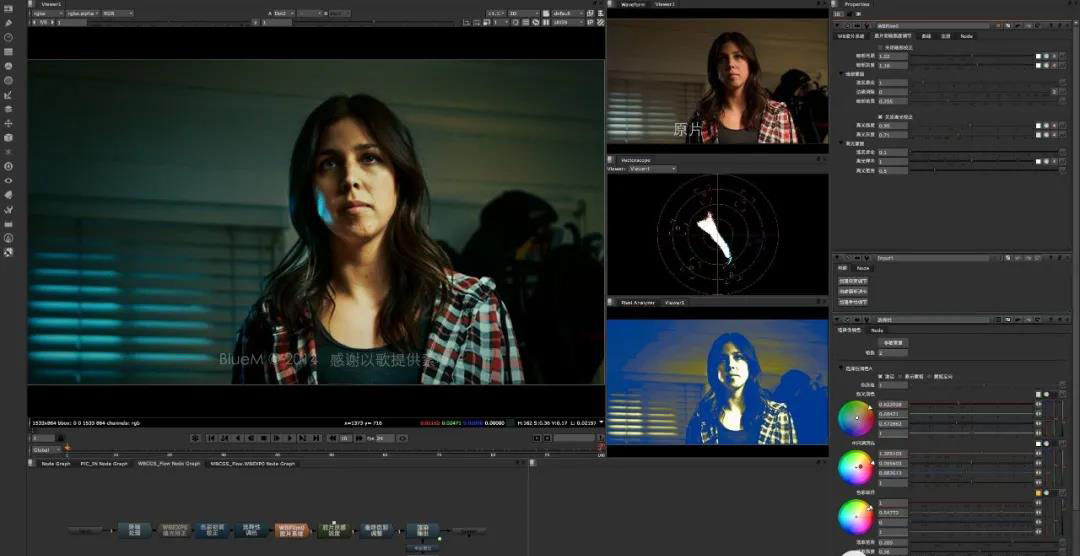Screen dimensions: 1080x556
Task: Open the Keyer nodes menu icon
Action: [9, 95]
